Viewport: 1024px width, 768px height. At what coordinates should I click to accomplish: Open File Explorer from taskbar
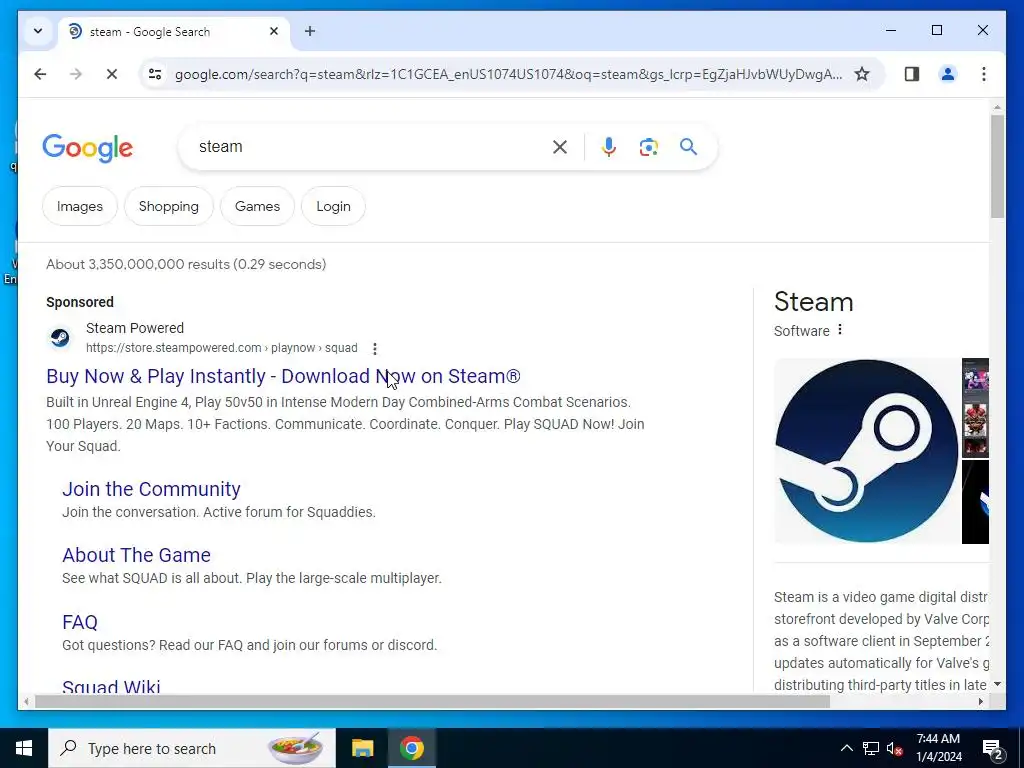[362, 748]
